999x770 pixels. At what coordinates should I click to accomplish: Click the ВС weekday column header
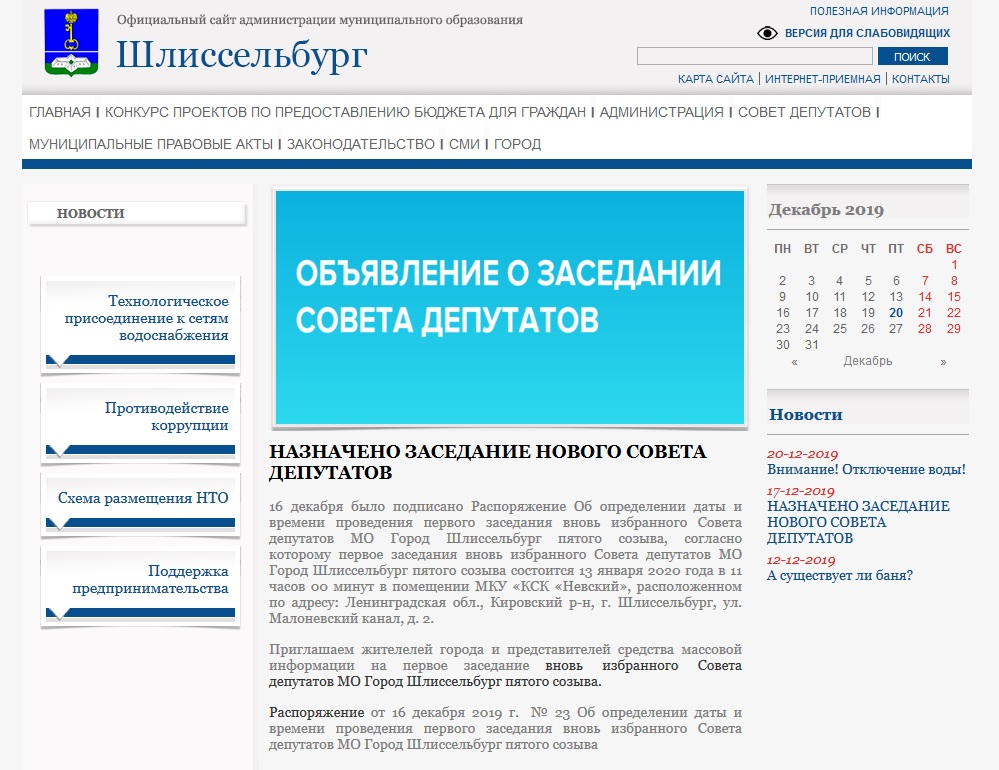point(953,248)
